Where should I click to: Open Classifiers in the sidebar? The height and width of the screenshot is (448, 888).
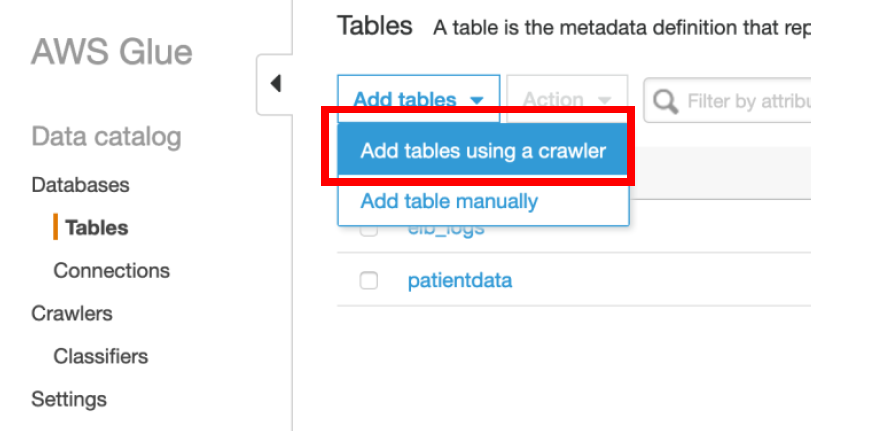pos(101,356)
